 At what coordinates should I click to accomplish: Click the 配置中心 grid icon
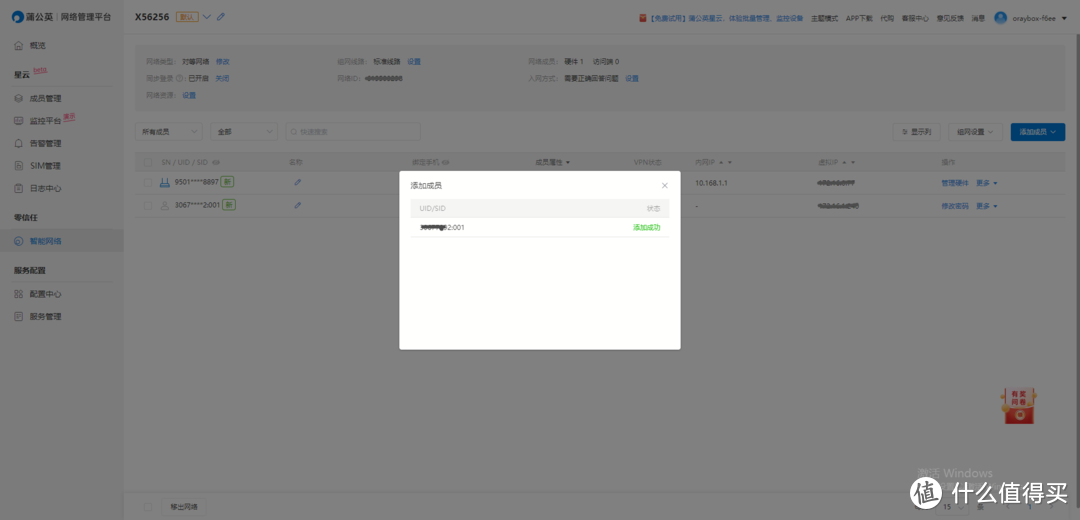[19, 294]
